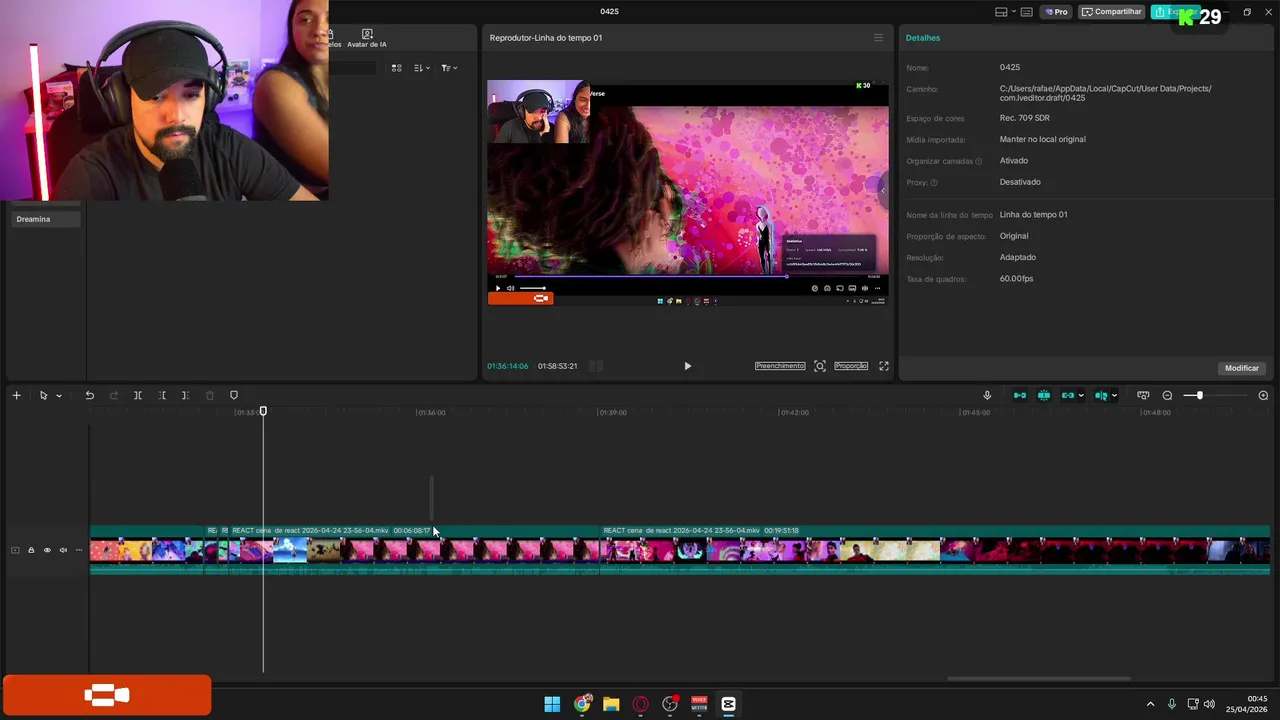The height and width of the screenshot is (720, 1280).
Task: Click the project path text
Action: (1105, 93)
